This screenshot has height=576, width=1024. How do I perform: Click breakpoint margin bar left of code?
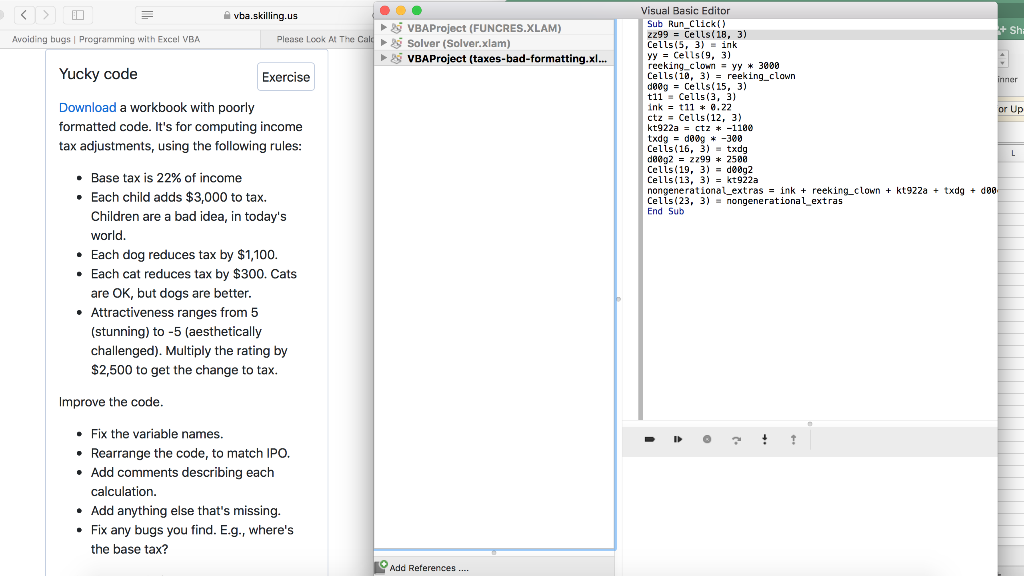[x=641, y=219]
